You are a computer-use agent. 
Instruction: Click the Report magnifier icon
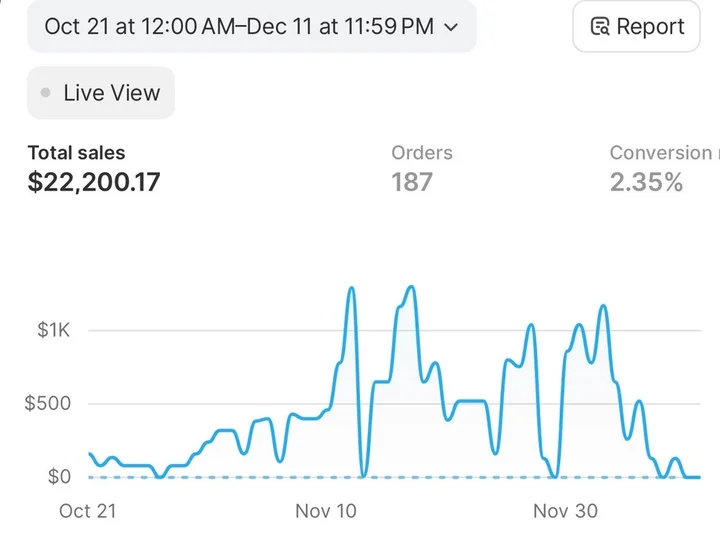[600, 27]
